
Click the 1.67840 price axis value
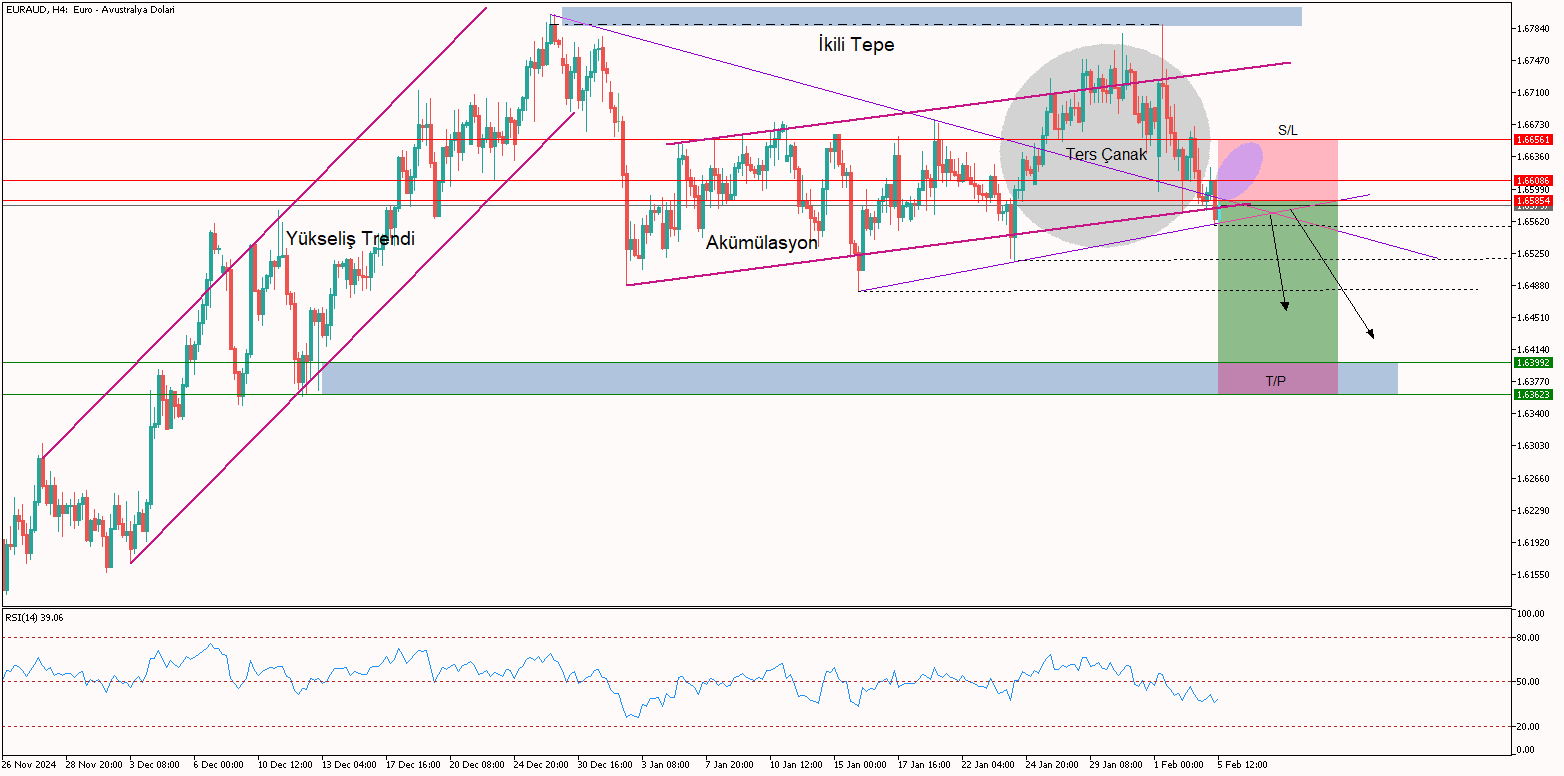pyautogui.click(x=1533, y=28)
